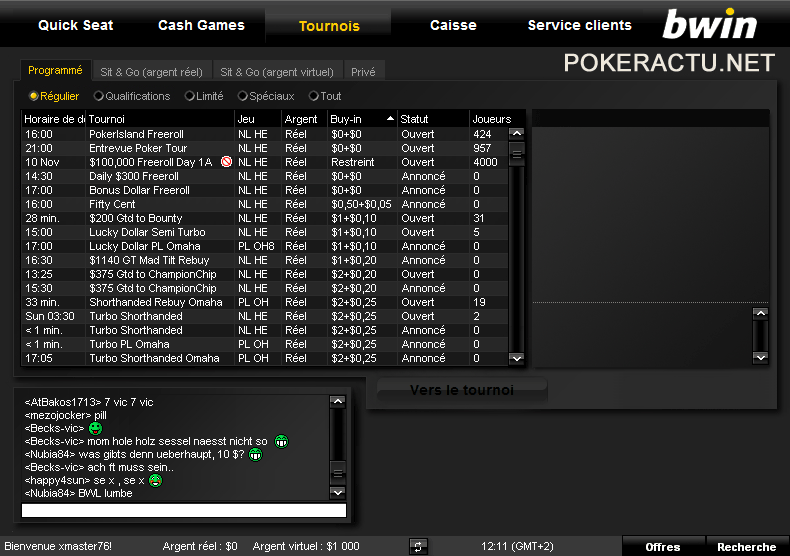The height and width of the screenshot is (556, 790).
Task: Select the Qualifications radio button
Action: click(99, 96)
